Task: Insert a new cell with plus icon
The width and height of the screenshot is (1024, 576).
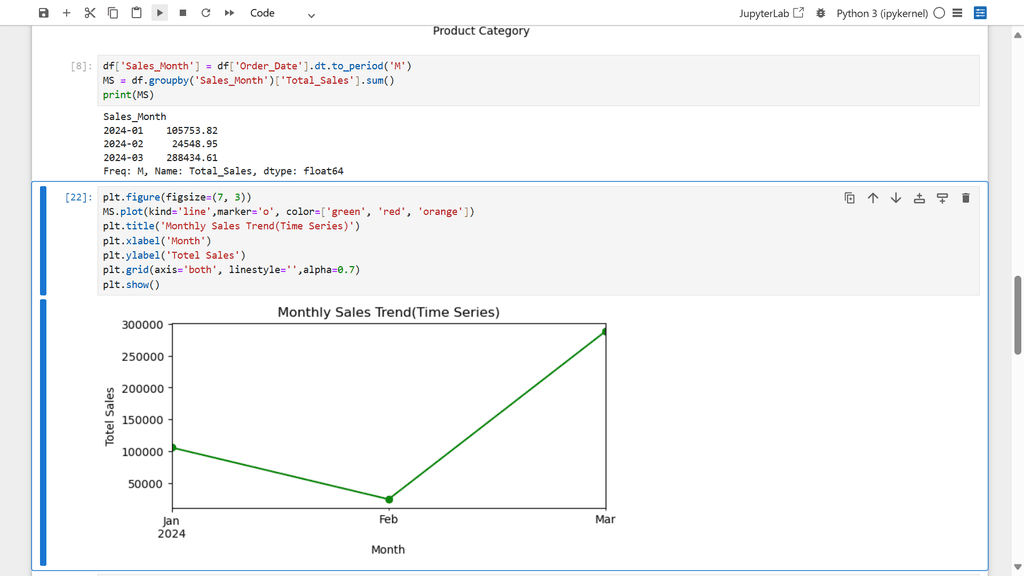Action: (x=67, y=13)
